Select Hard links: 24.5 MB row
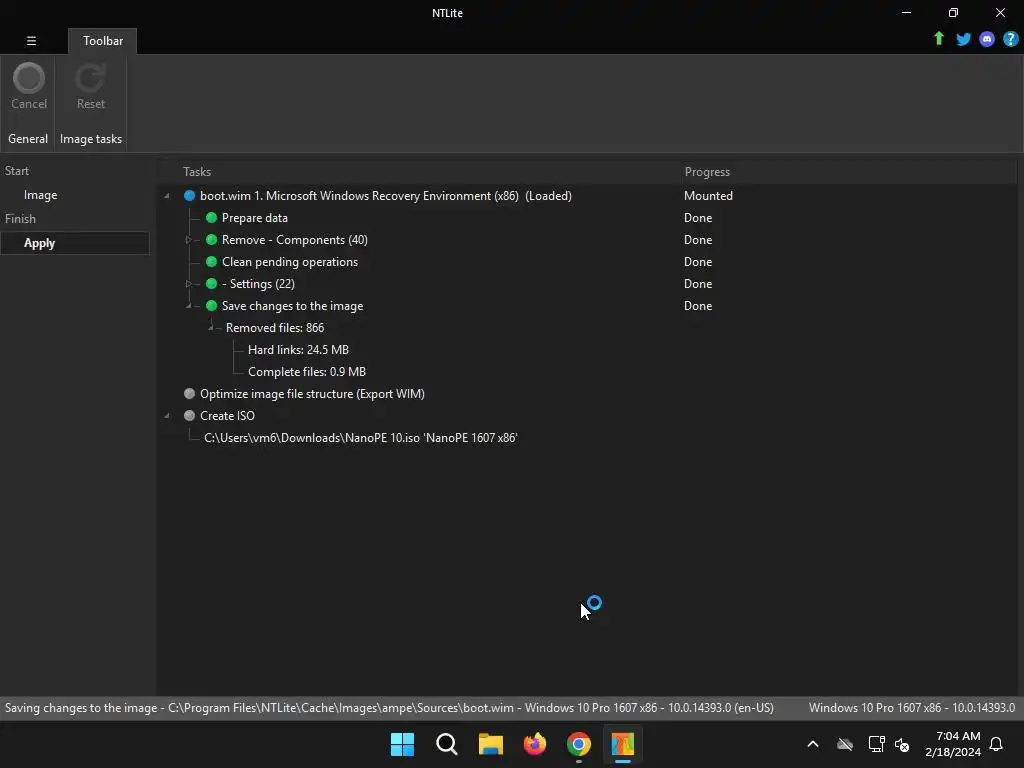The image size is (1024, 768). point(298,350)
